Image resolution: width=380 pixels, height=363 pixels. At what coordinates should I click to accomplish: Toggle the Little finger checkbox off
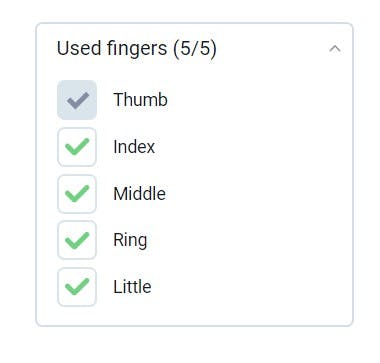click(77, 287)
